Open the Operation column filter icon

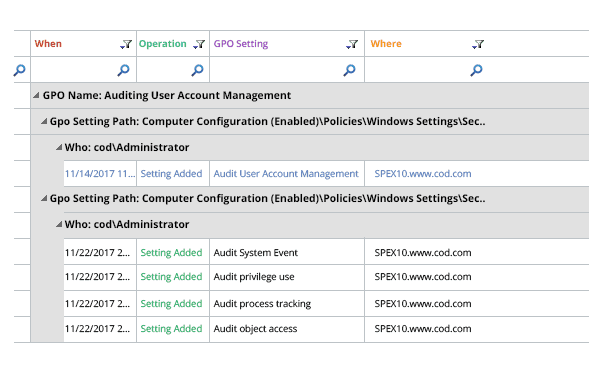coord(199,44)
